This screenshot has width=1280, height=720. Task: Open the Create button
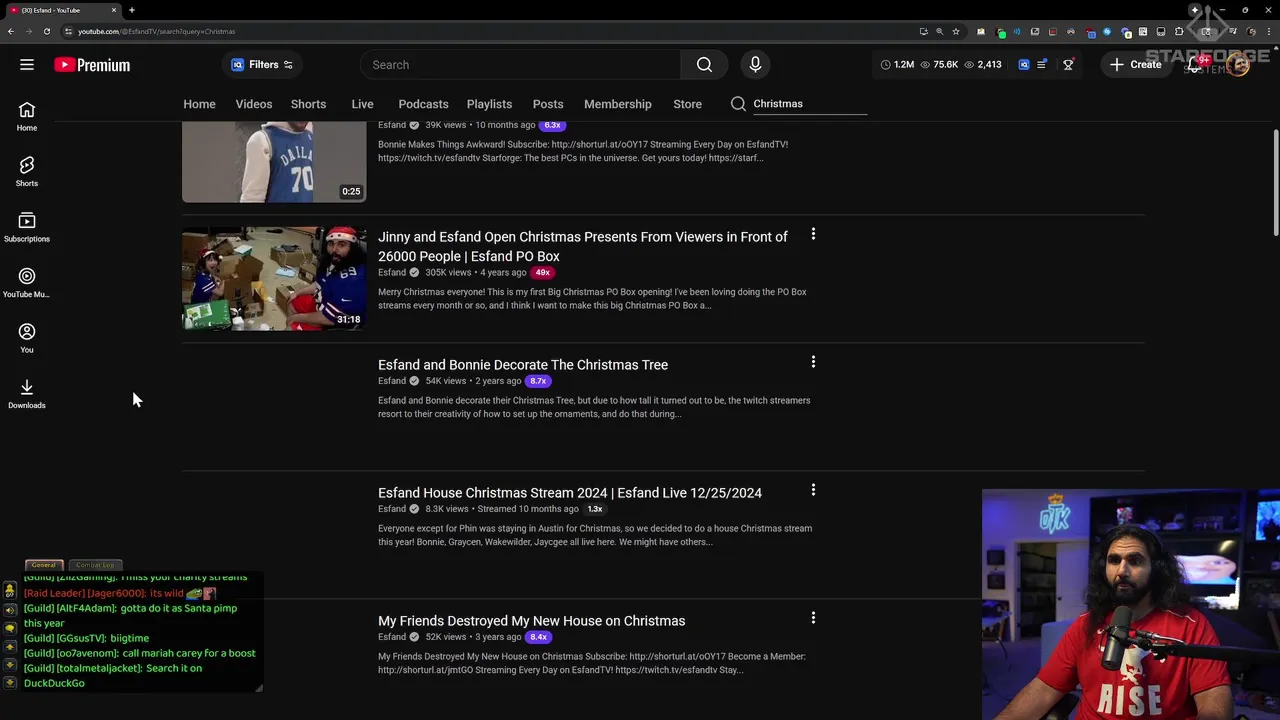[1135, 65]
